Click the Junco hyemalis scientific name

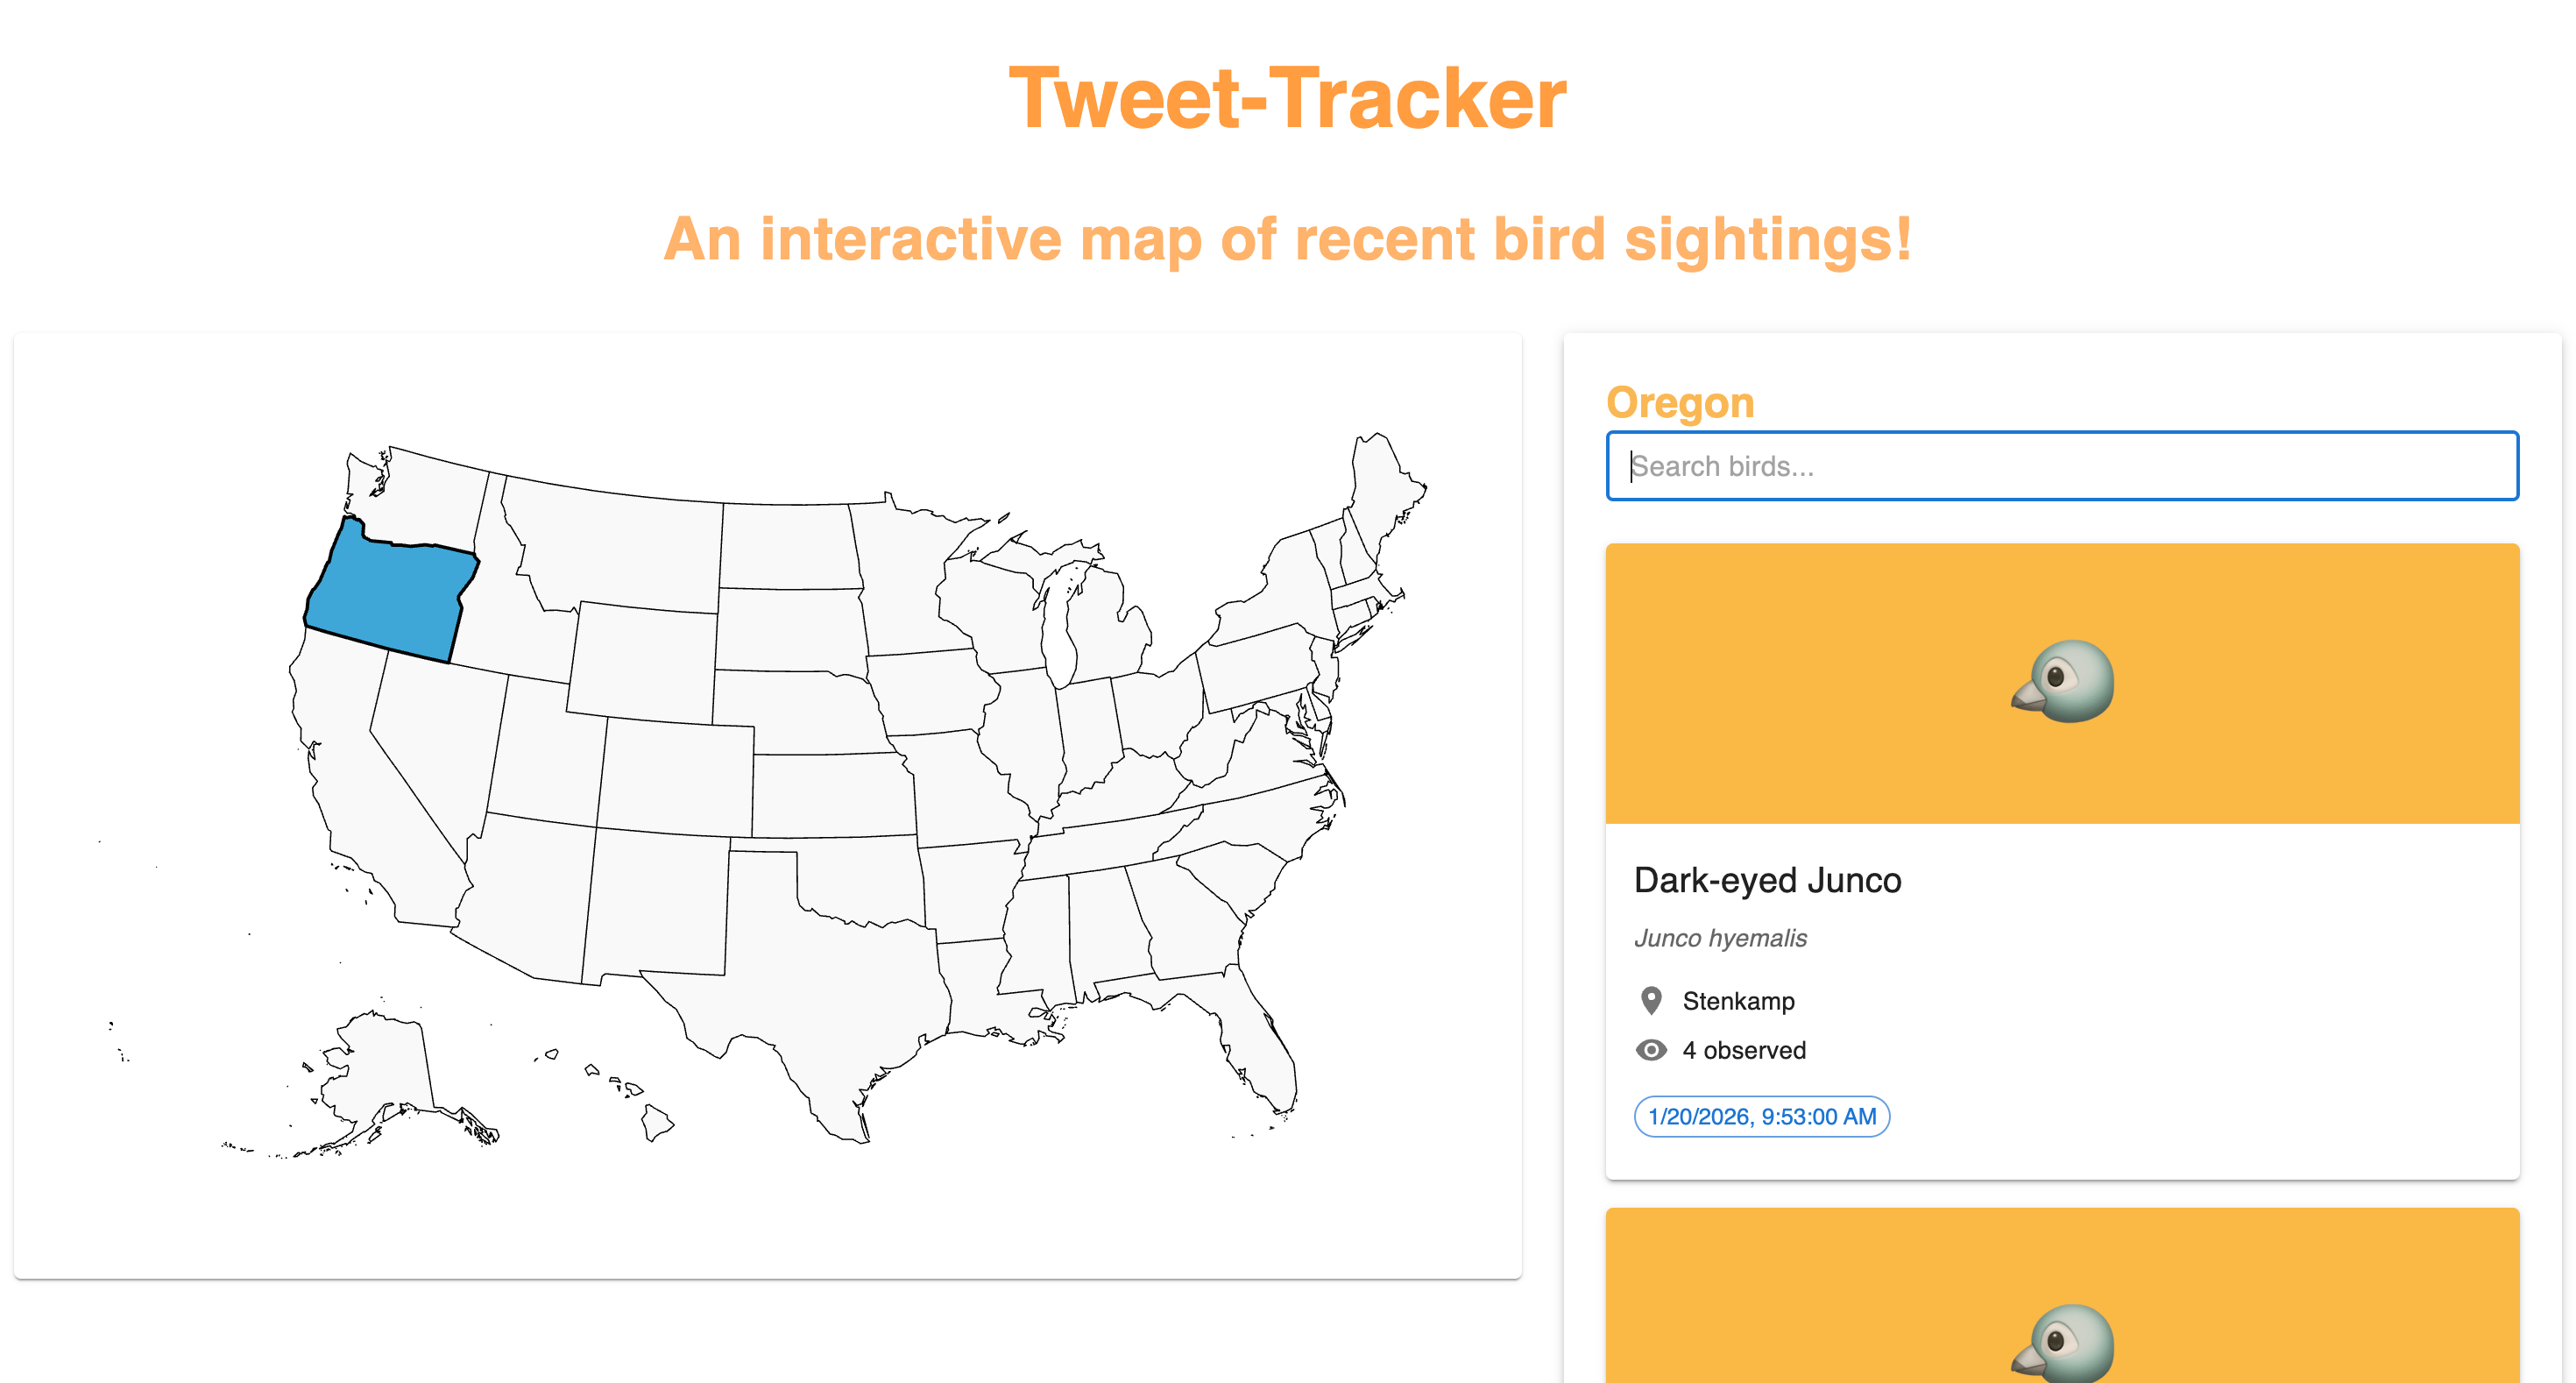(1720, 938)
